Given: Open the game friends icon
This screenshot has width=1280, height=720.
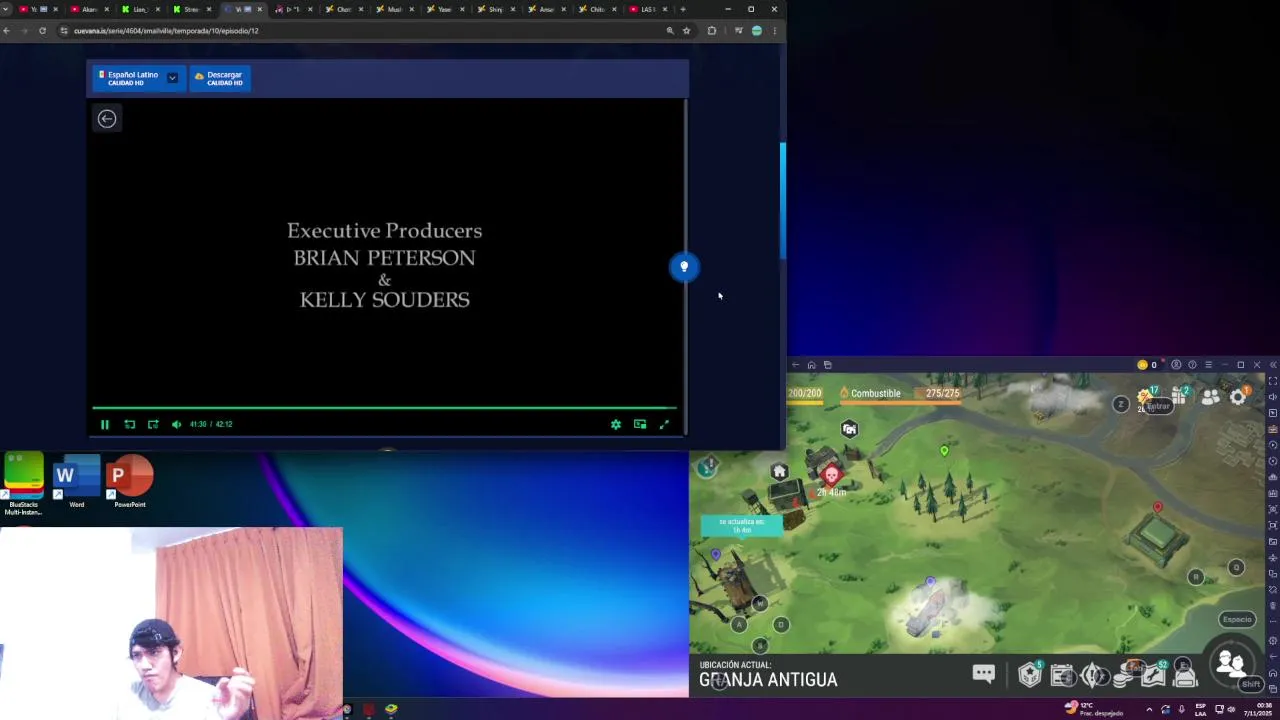Looking at the screenshot, I should click(x=1211, y=397).
